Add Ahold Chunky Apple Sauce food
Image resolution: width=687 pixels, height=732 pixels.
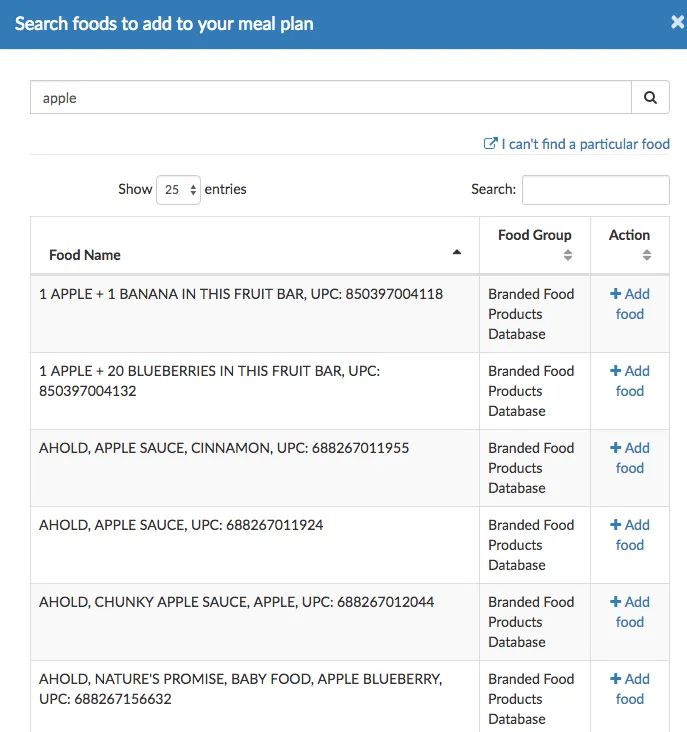click(x=630, y=612)
